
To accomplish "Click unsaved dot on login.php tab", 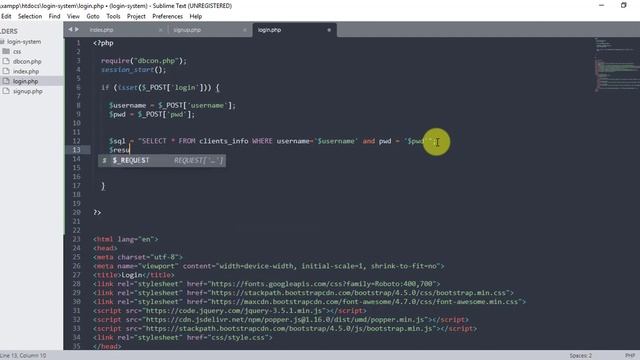I will 329,30.
